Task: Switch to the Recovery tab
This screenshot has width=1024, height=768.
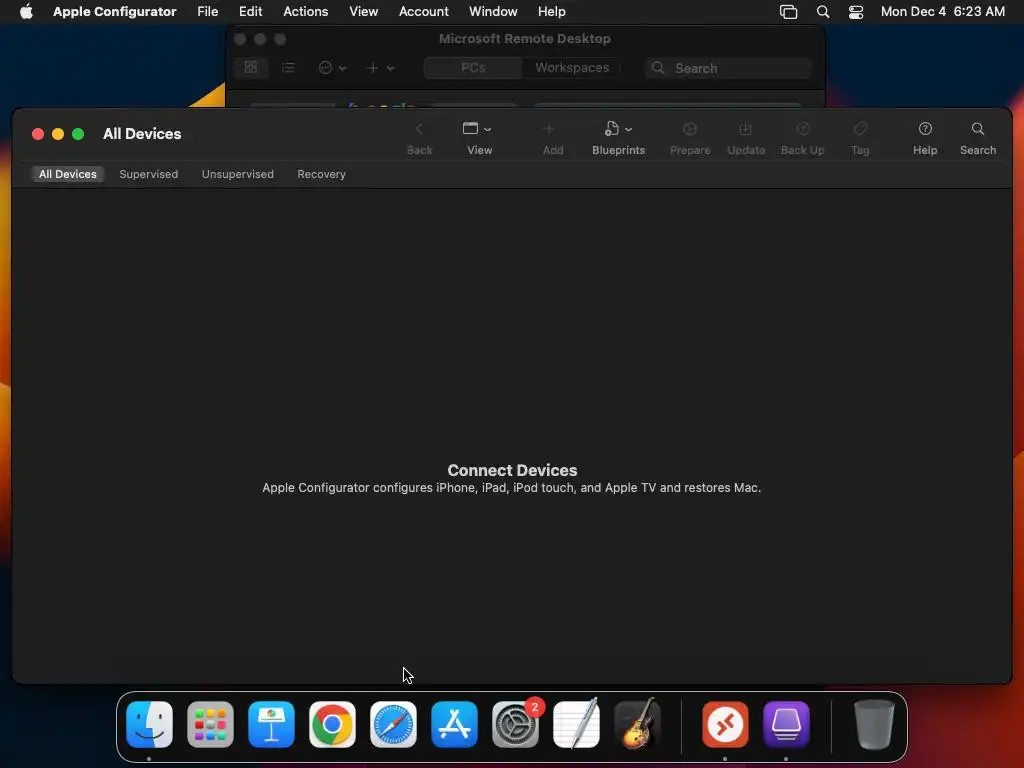Action: click(x=321, y=174)
